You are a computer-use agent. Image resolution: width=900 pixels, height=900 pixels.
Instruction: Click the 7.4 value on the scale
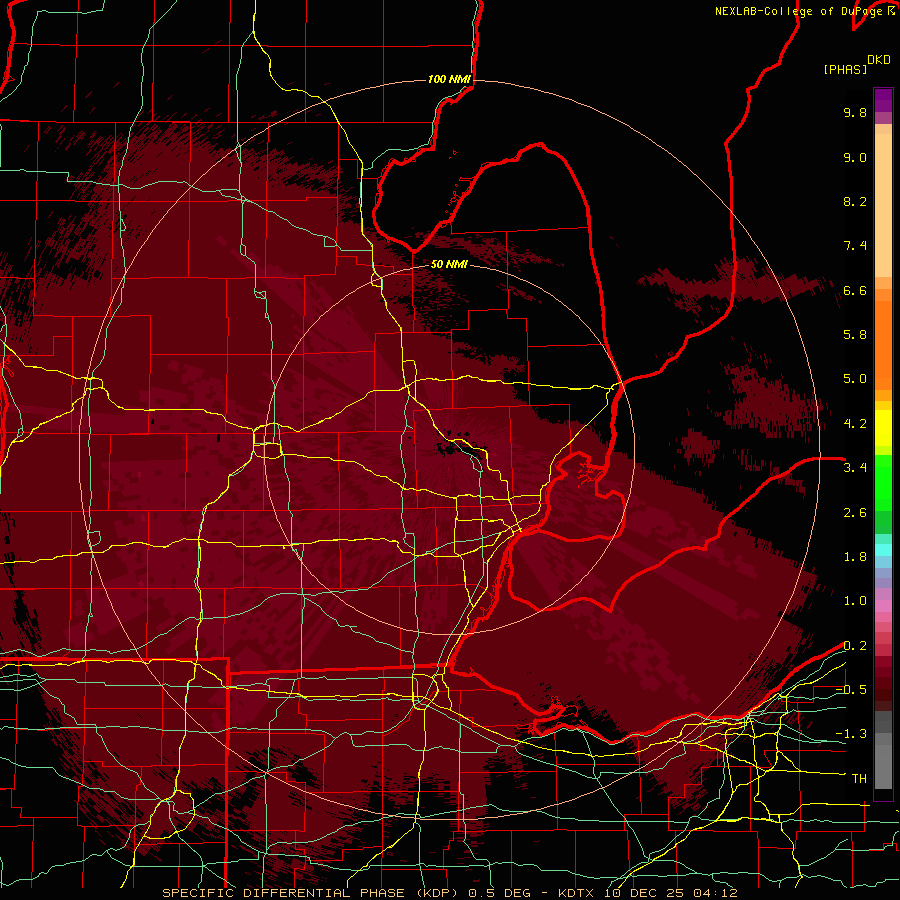(855, 246)
